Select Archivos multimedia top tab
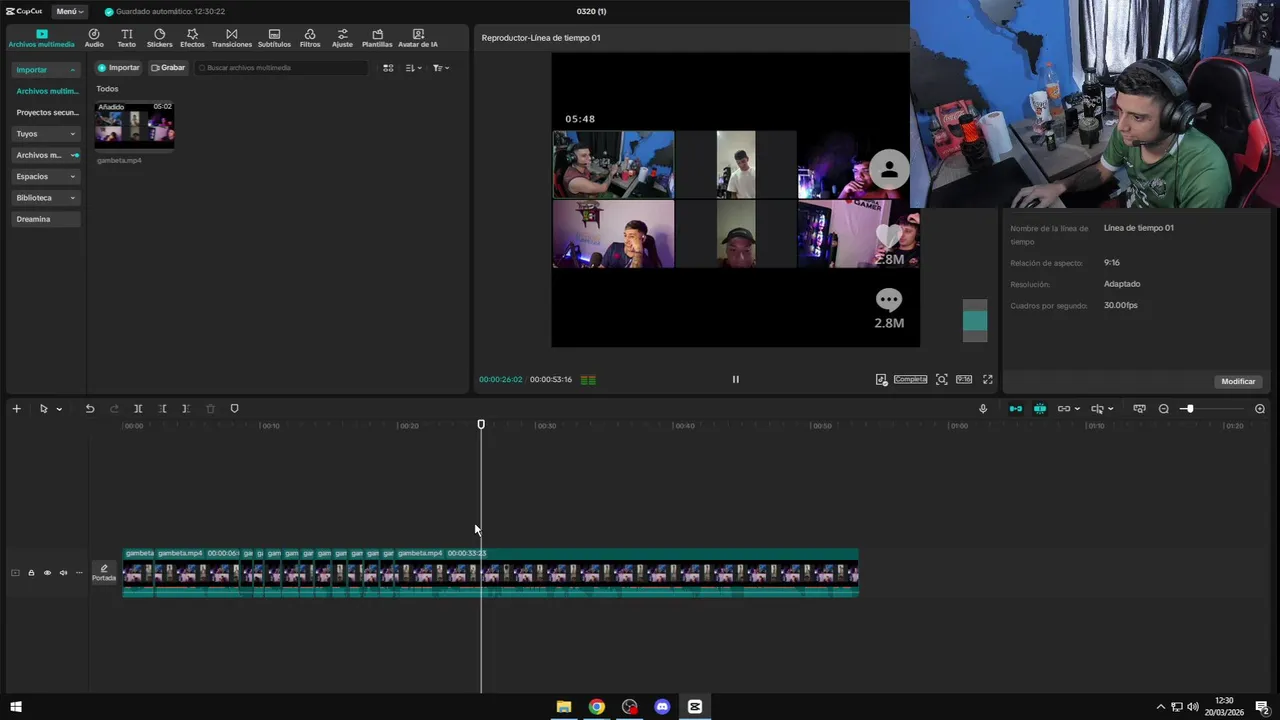 [x=41, y=38]
